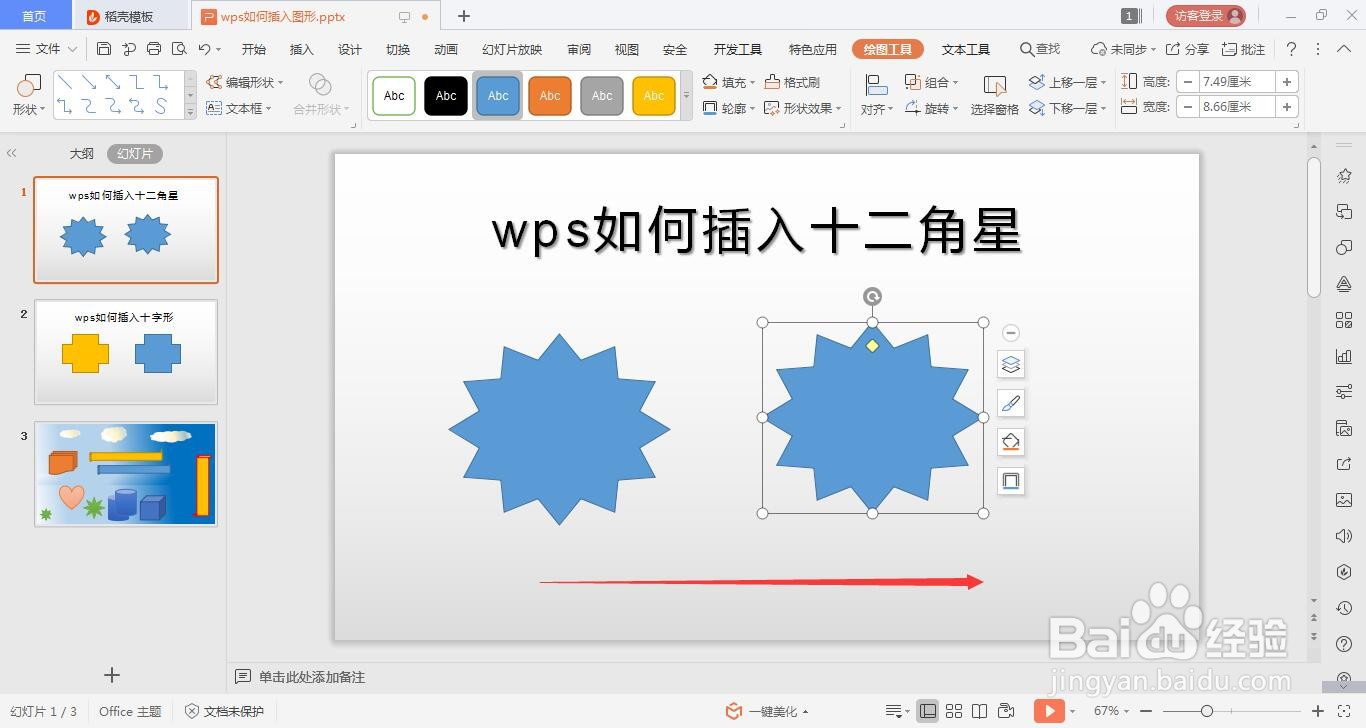Viewport: 1366px width, 728px height.
Task: Open the Design (设计) ribbon tab
Action: pyautogui.click(x=350, y=49)
